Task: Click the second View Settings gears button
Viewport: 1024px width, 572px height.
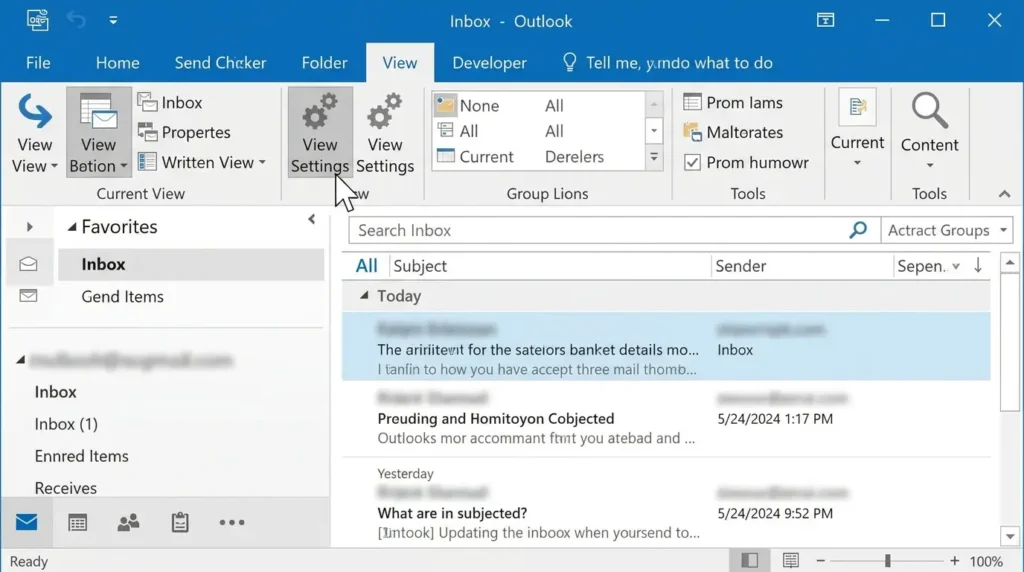Action: click(385, 133)
